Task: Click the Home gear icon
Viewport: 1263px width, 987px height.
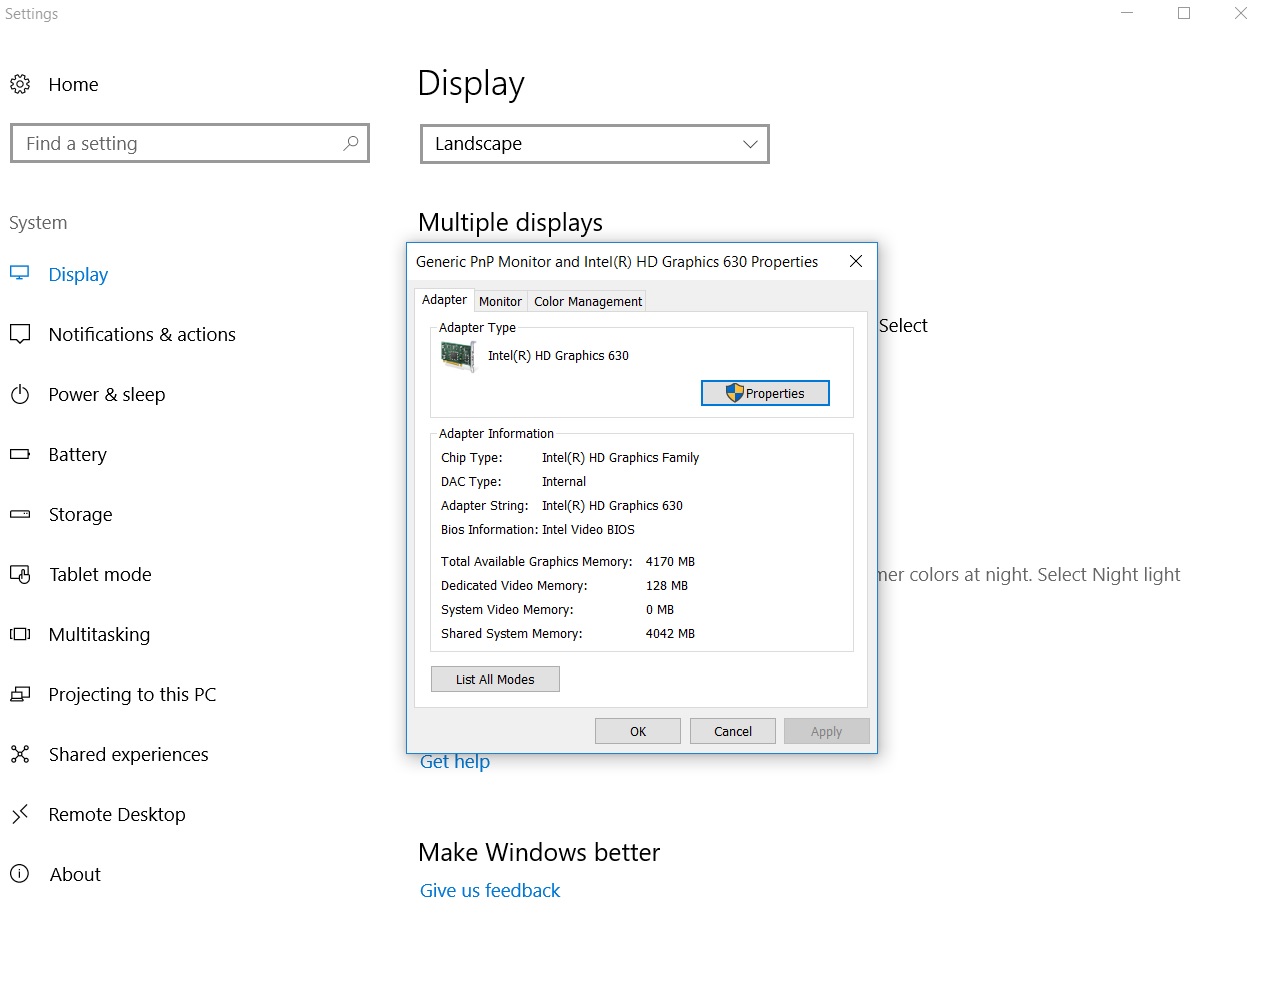Action: 20,84
